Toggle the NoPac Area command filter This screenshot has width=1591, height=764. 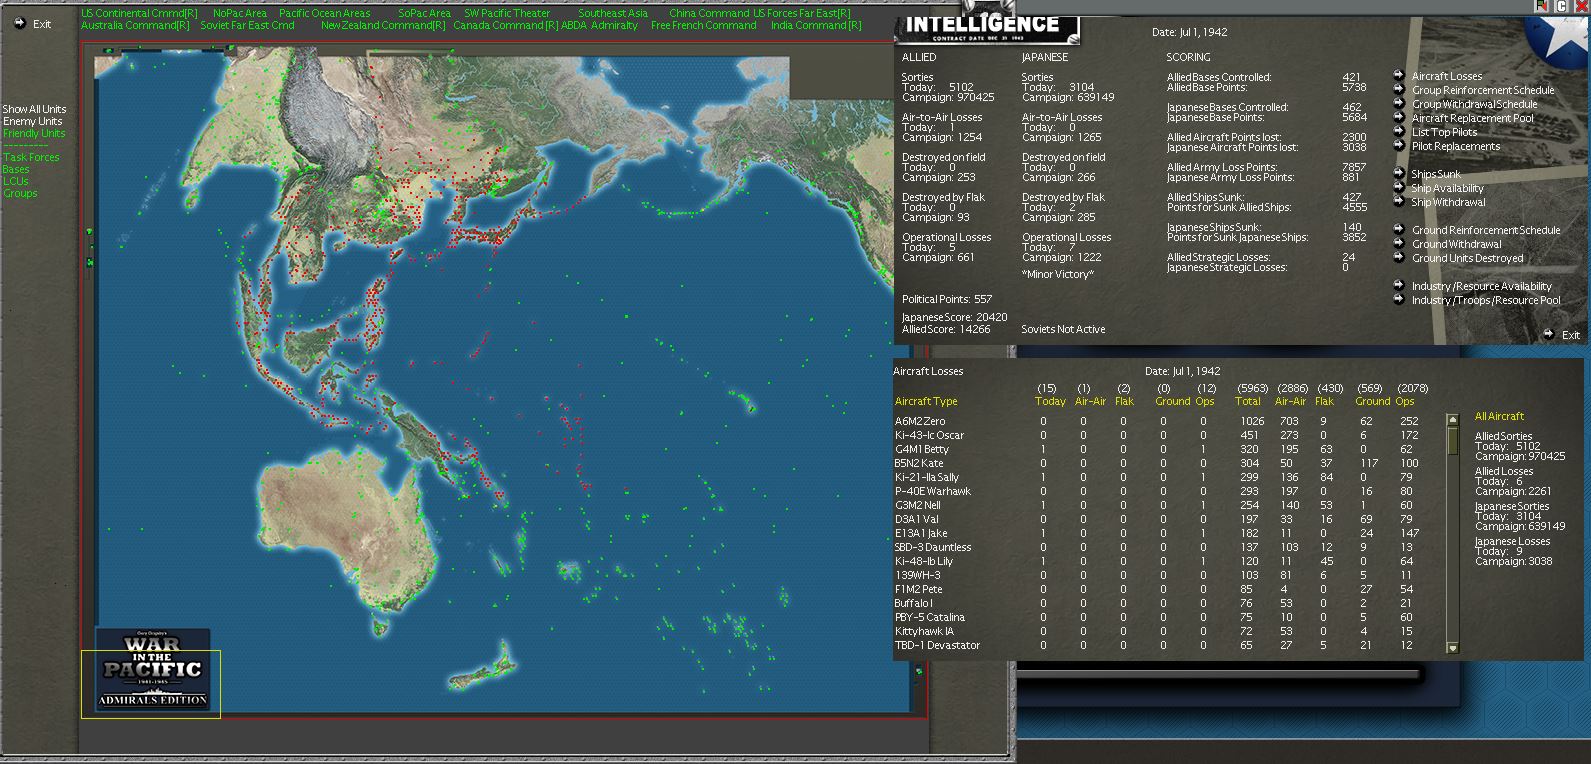tap(240, 14)
